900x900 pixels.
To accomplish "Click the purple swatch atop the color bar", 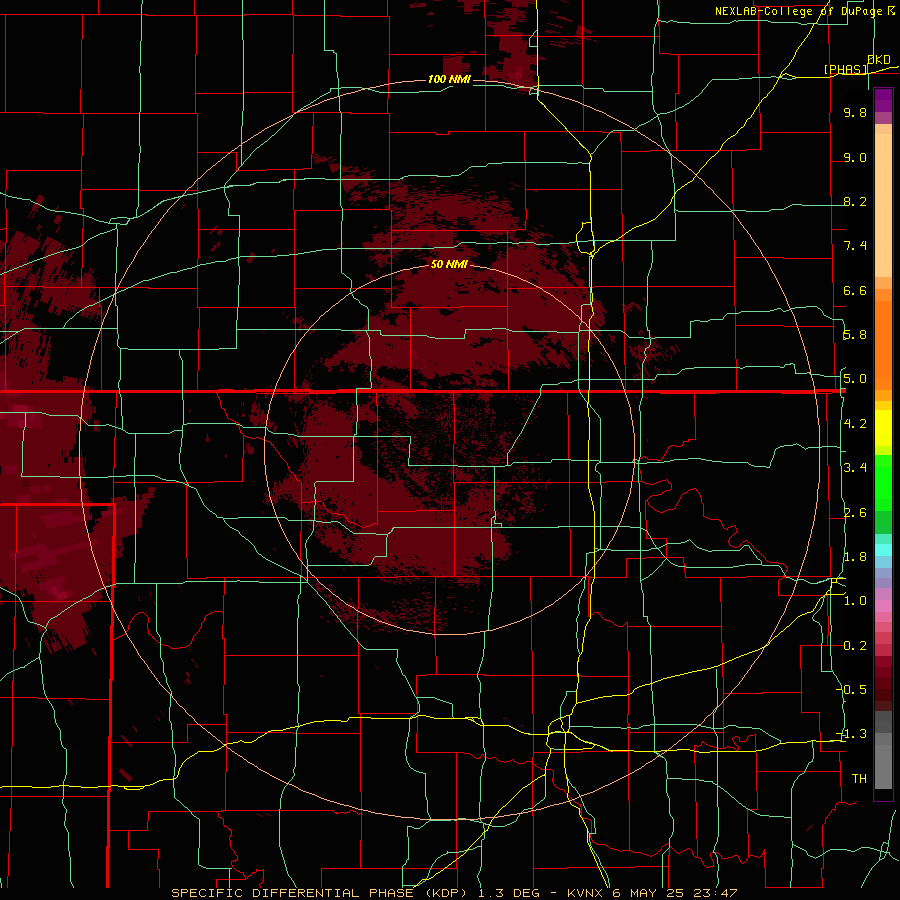I will (x=883, y=100).
